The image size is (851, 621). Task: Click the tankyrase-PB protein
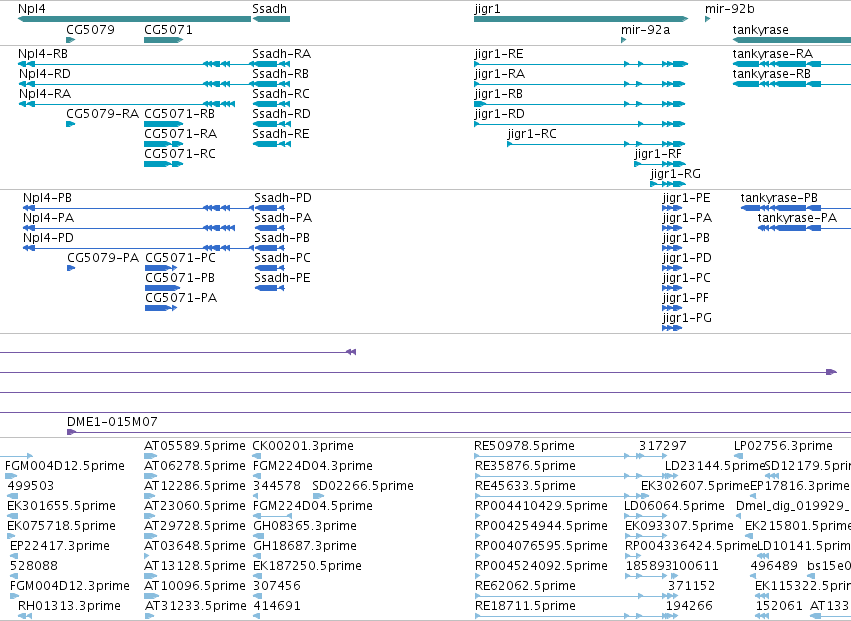796,208
